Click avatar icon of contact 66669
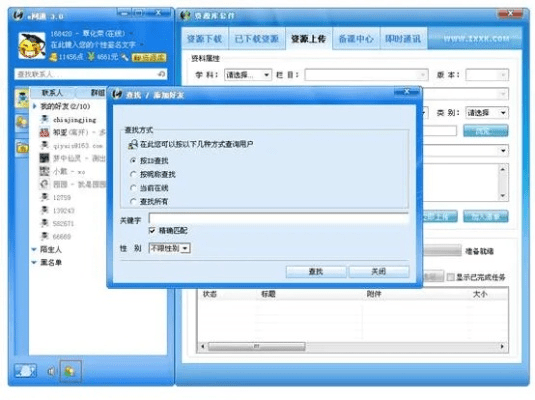Screen dimensions: 535x400 44,236
